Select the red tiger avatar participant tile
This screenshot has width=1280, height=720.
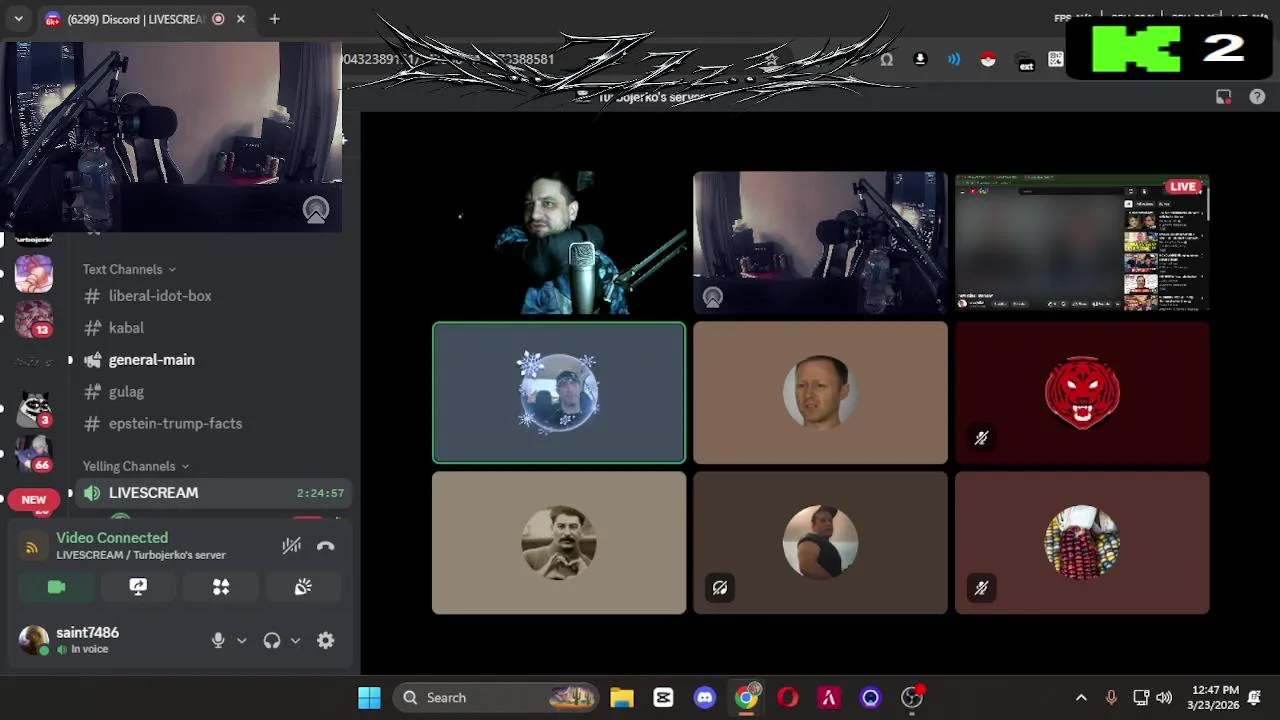(1082, 393)
